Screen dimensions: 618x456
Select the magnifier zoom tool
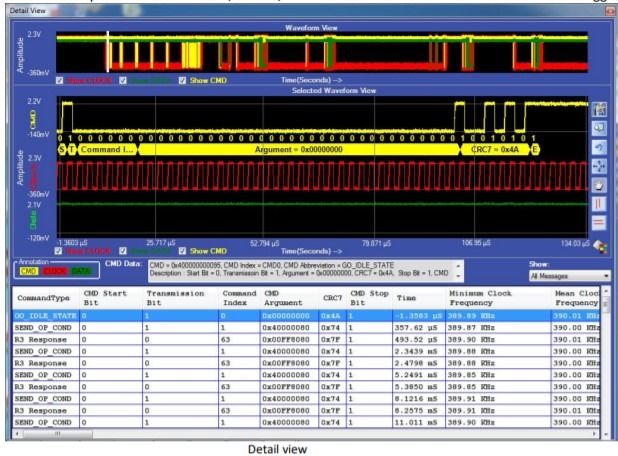[x=600, y=129]
